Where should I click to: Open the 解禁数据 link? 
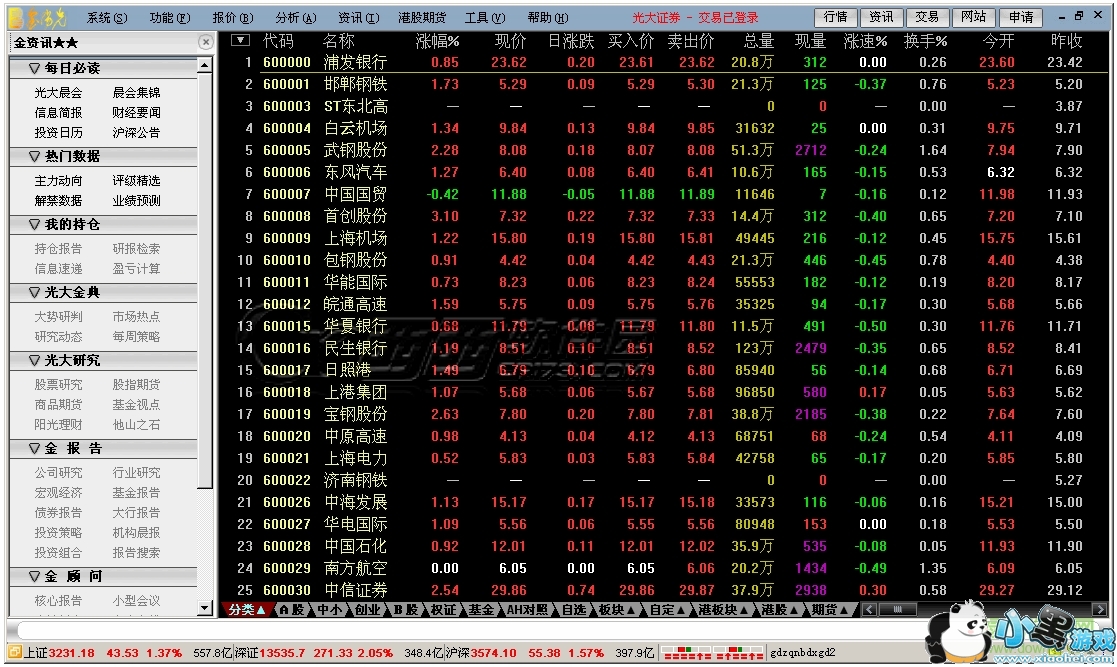pyautogui.click(x=58, y=201)
